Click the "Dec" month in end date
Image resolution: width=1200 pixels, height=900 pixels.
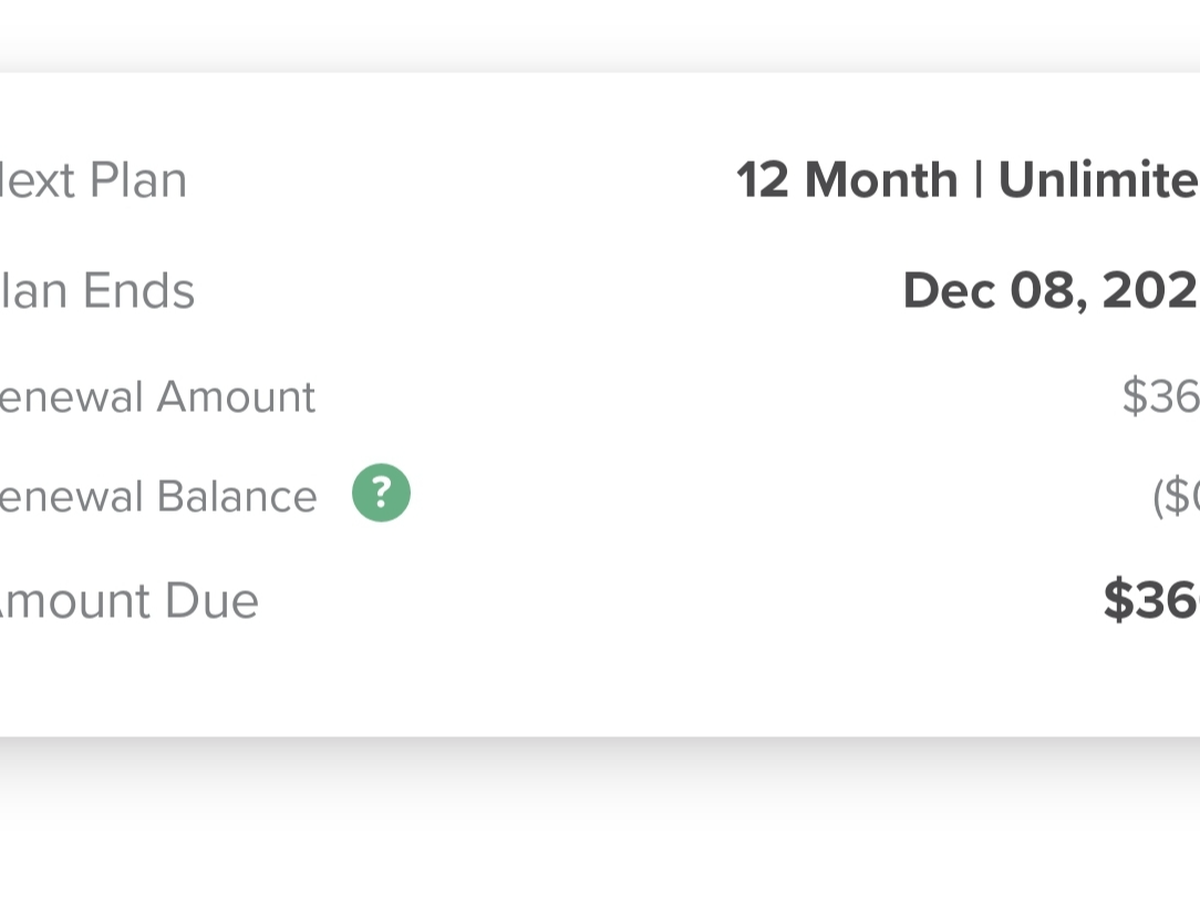(x=948, y=291)
